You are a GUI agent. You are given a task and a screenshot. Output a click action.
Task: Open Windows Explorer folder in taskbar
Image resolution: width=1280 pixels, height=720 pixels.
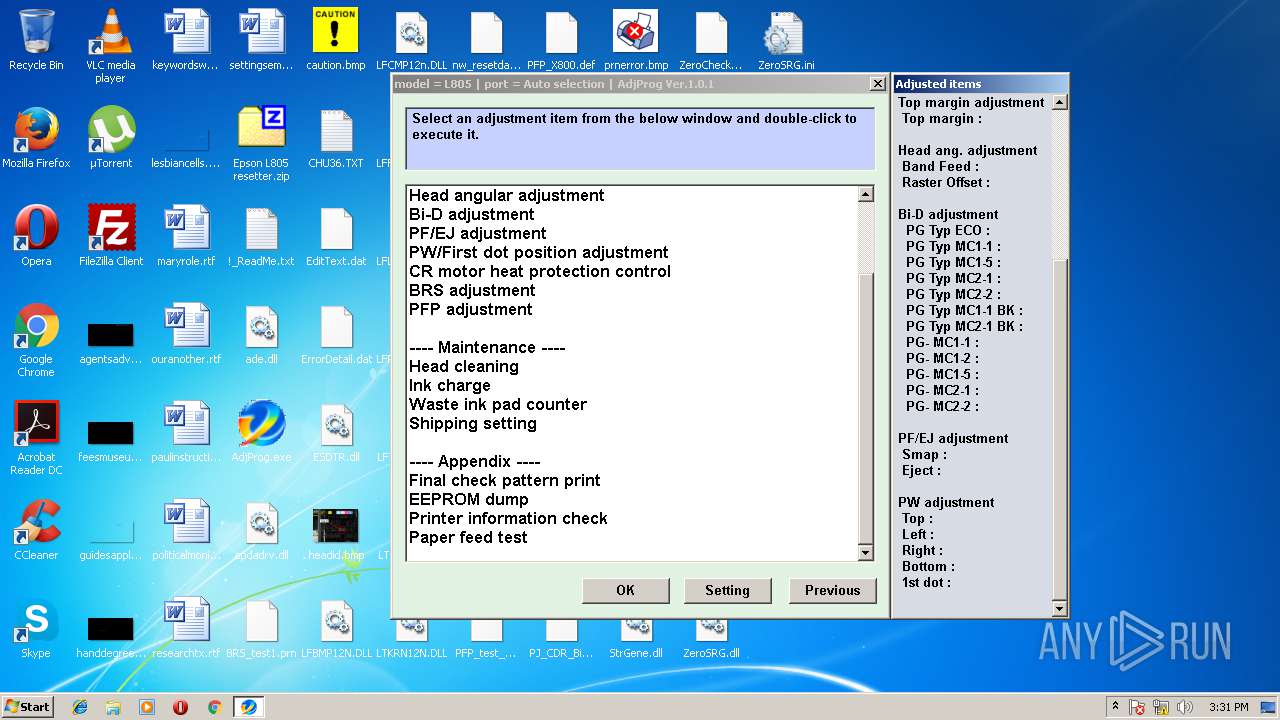[x=113, y=707]
